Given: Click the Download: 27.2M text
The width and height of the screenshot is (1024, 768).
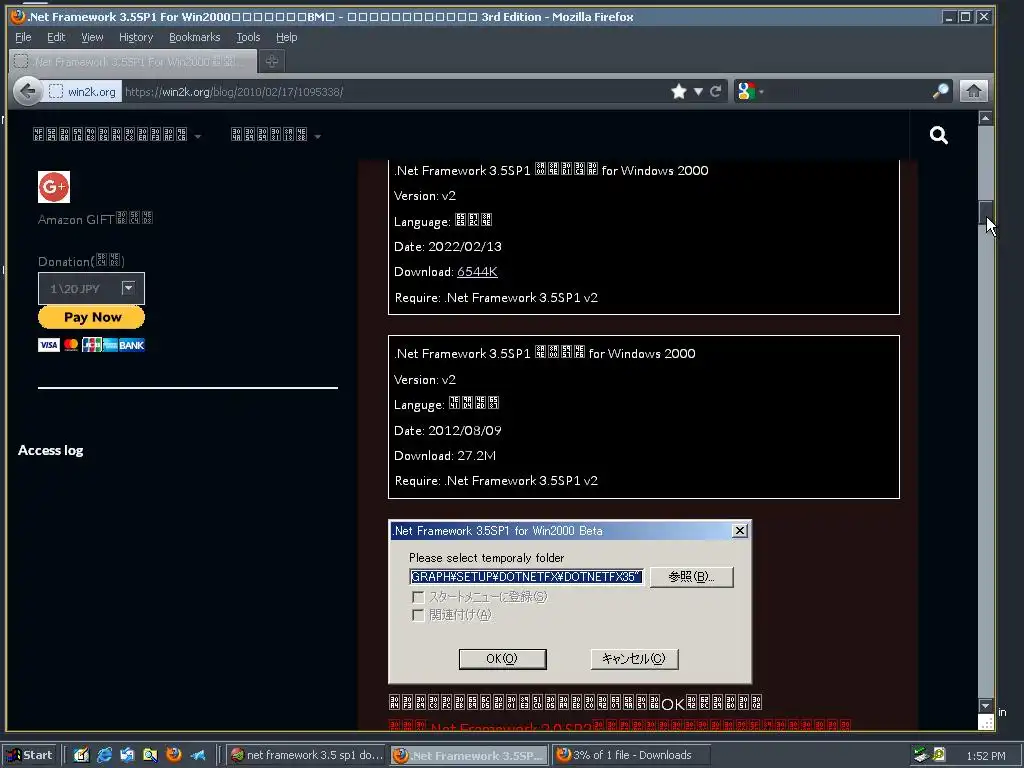Looking at the screenshot, I should coord(445,456).
